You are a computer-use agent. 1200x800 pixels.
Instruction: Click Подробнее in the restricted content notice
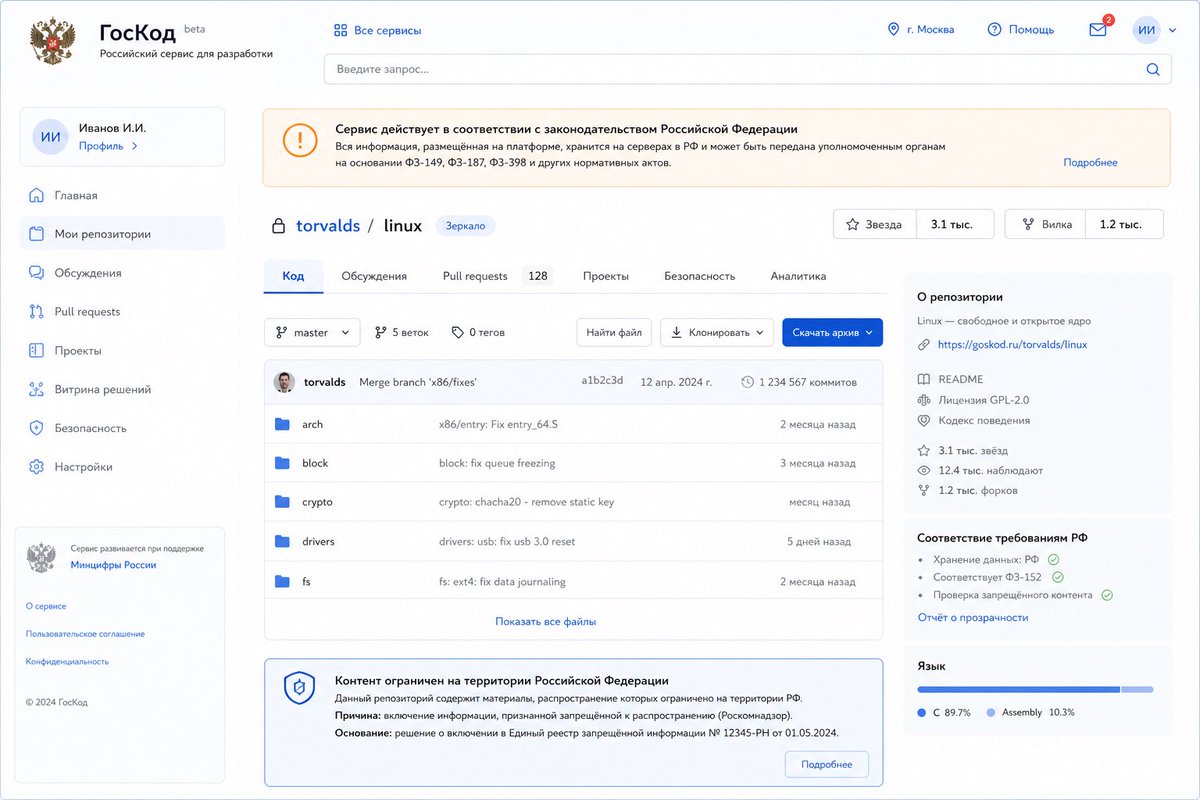[x=827, y=764]
